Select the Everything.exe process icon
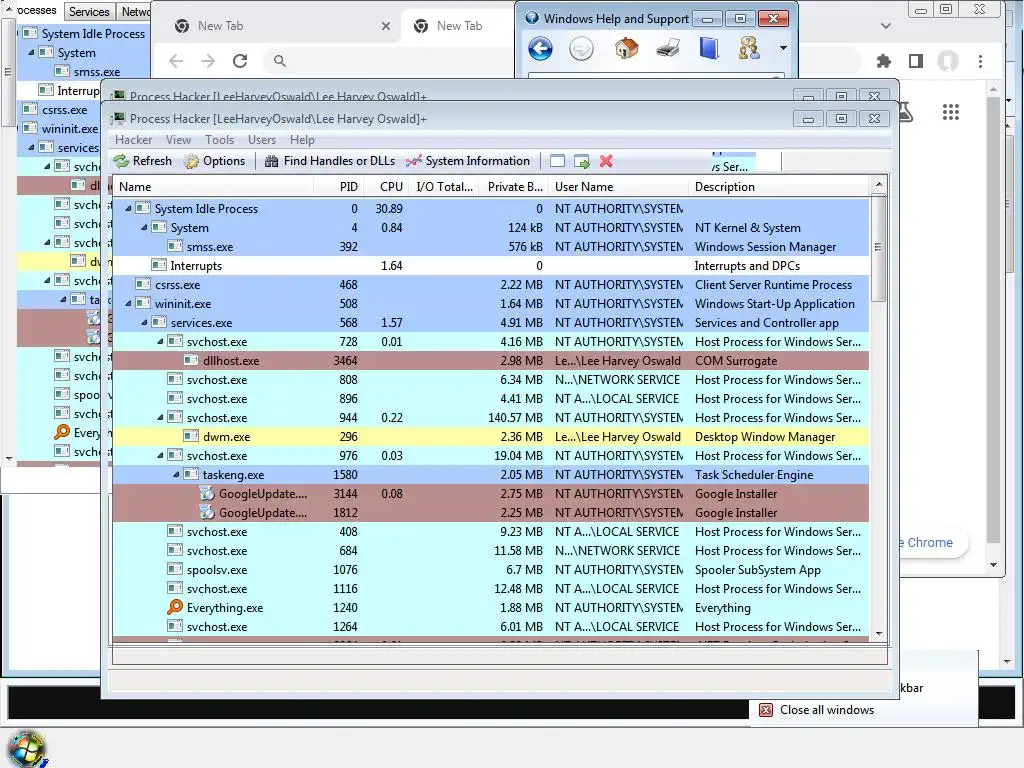The width and height of the screenshot is (1024, 768). coord(174,607)
